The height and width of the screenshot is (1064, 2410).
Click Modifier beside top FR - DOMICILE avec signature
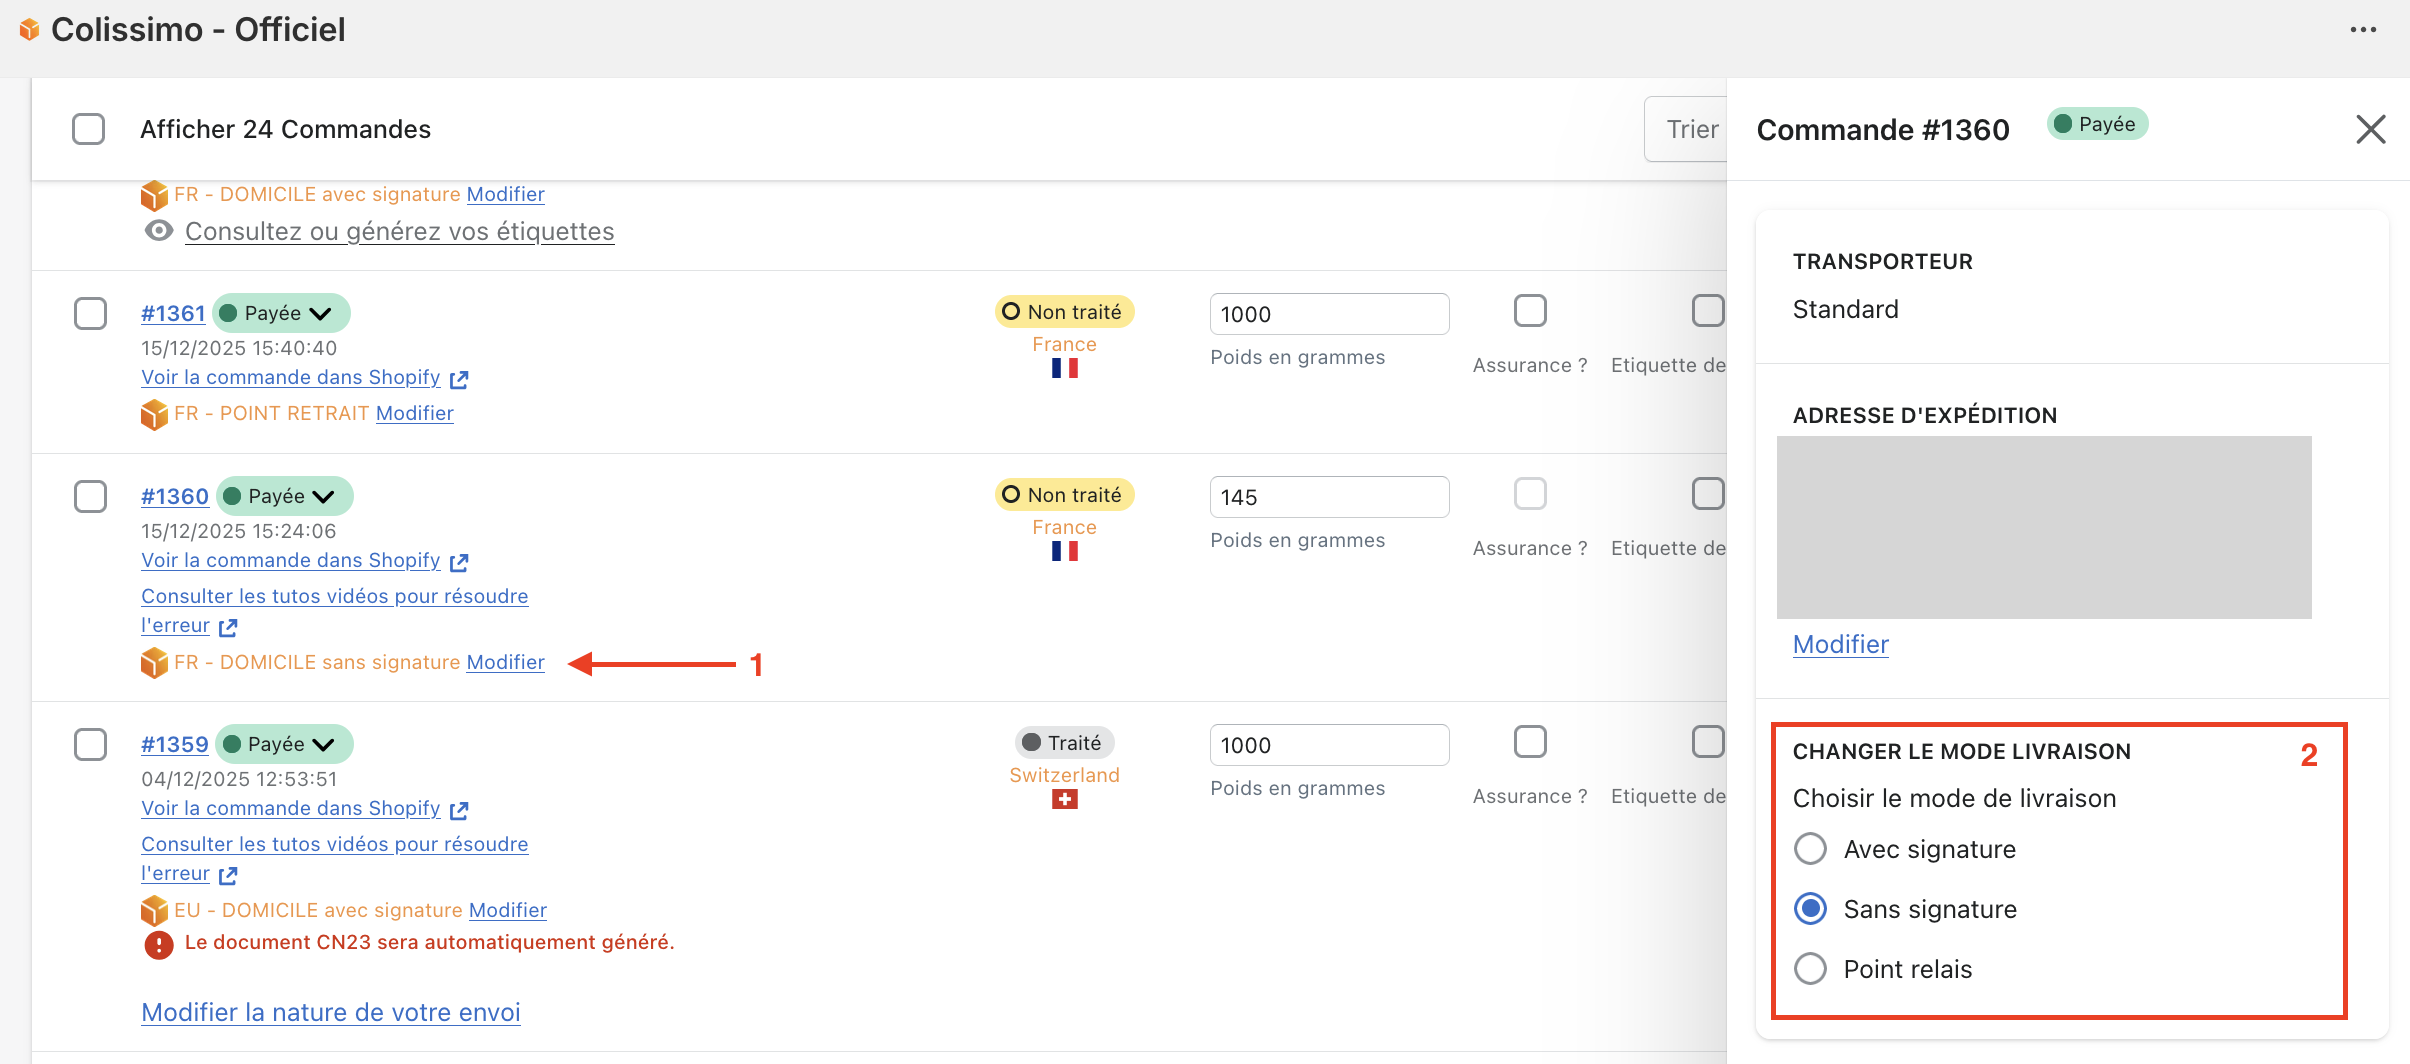pos(506,194)
